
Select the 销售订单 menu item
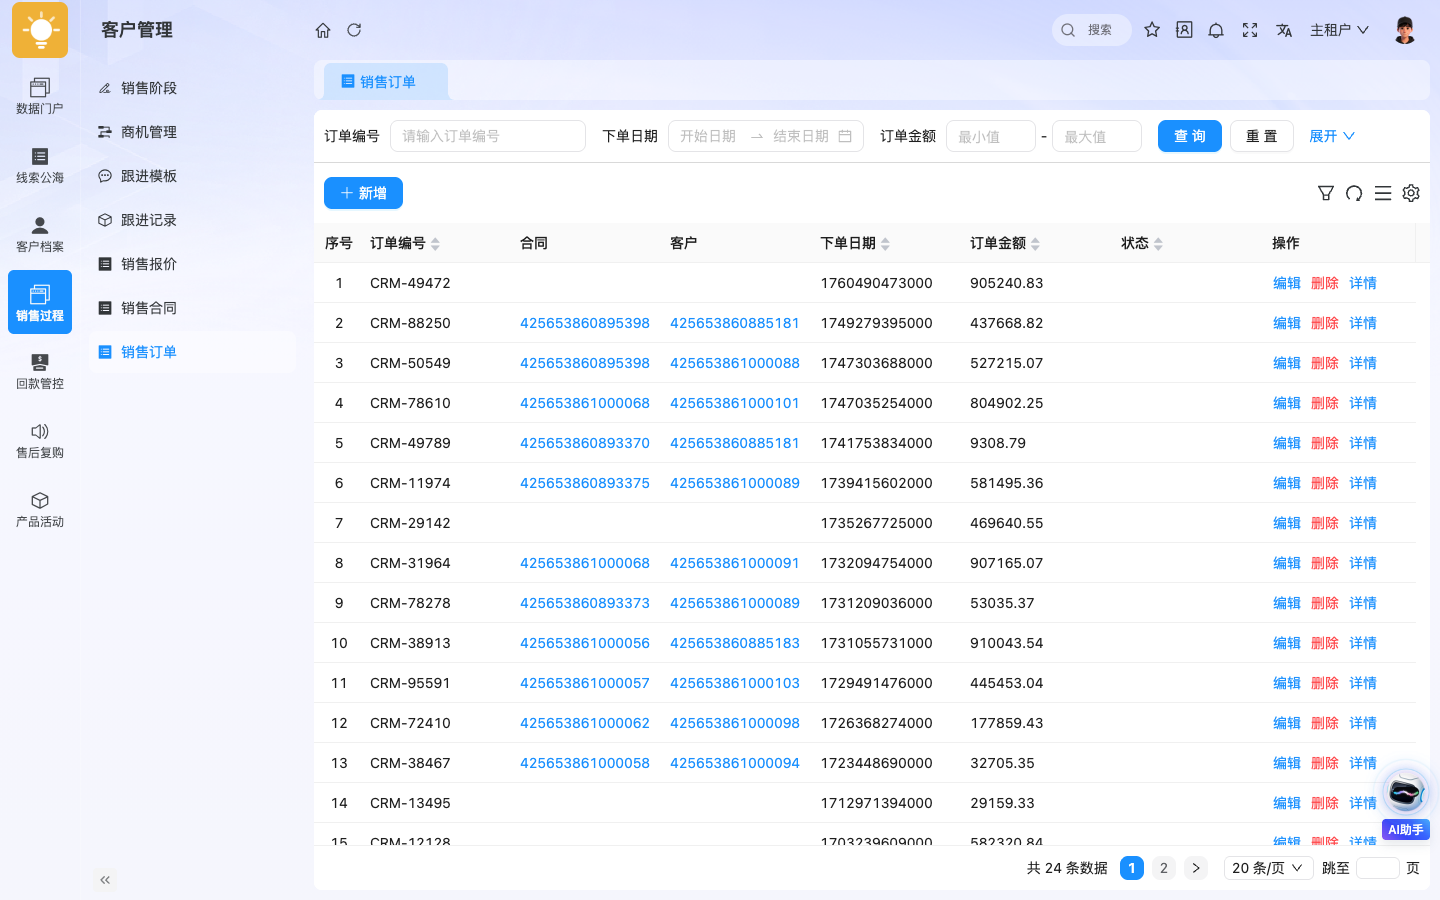(192, 352)
